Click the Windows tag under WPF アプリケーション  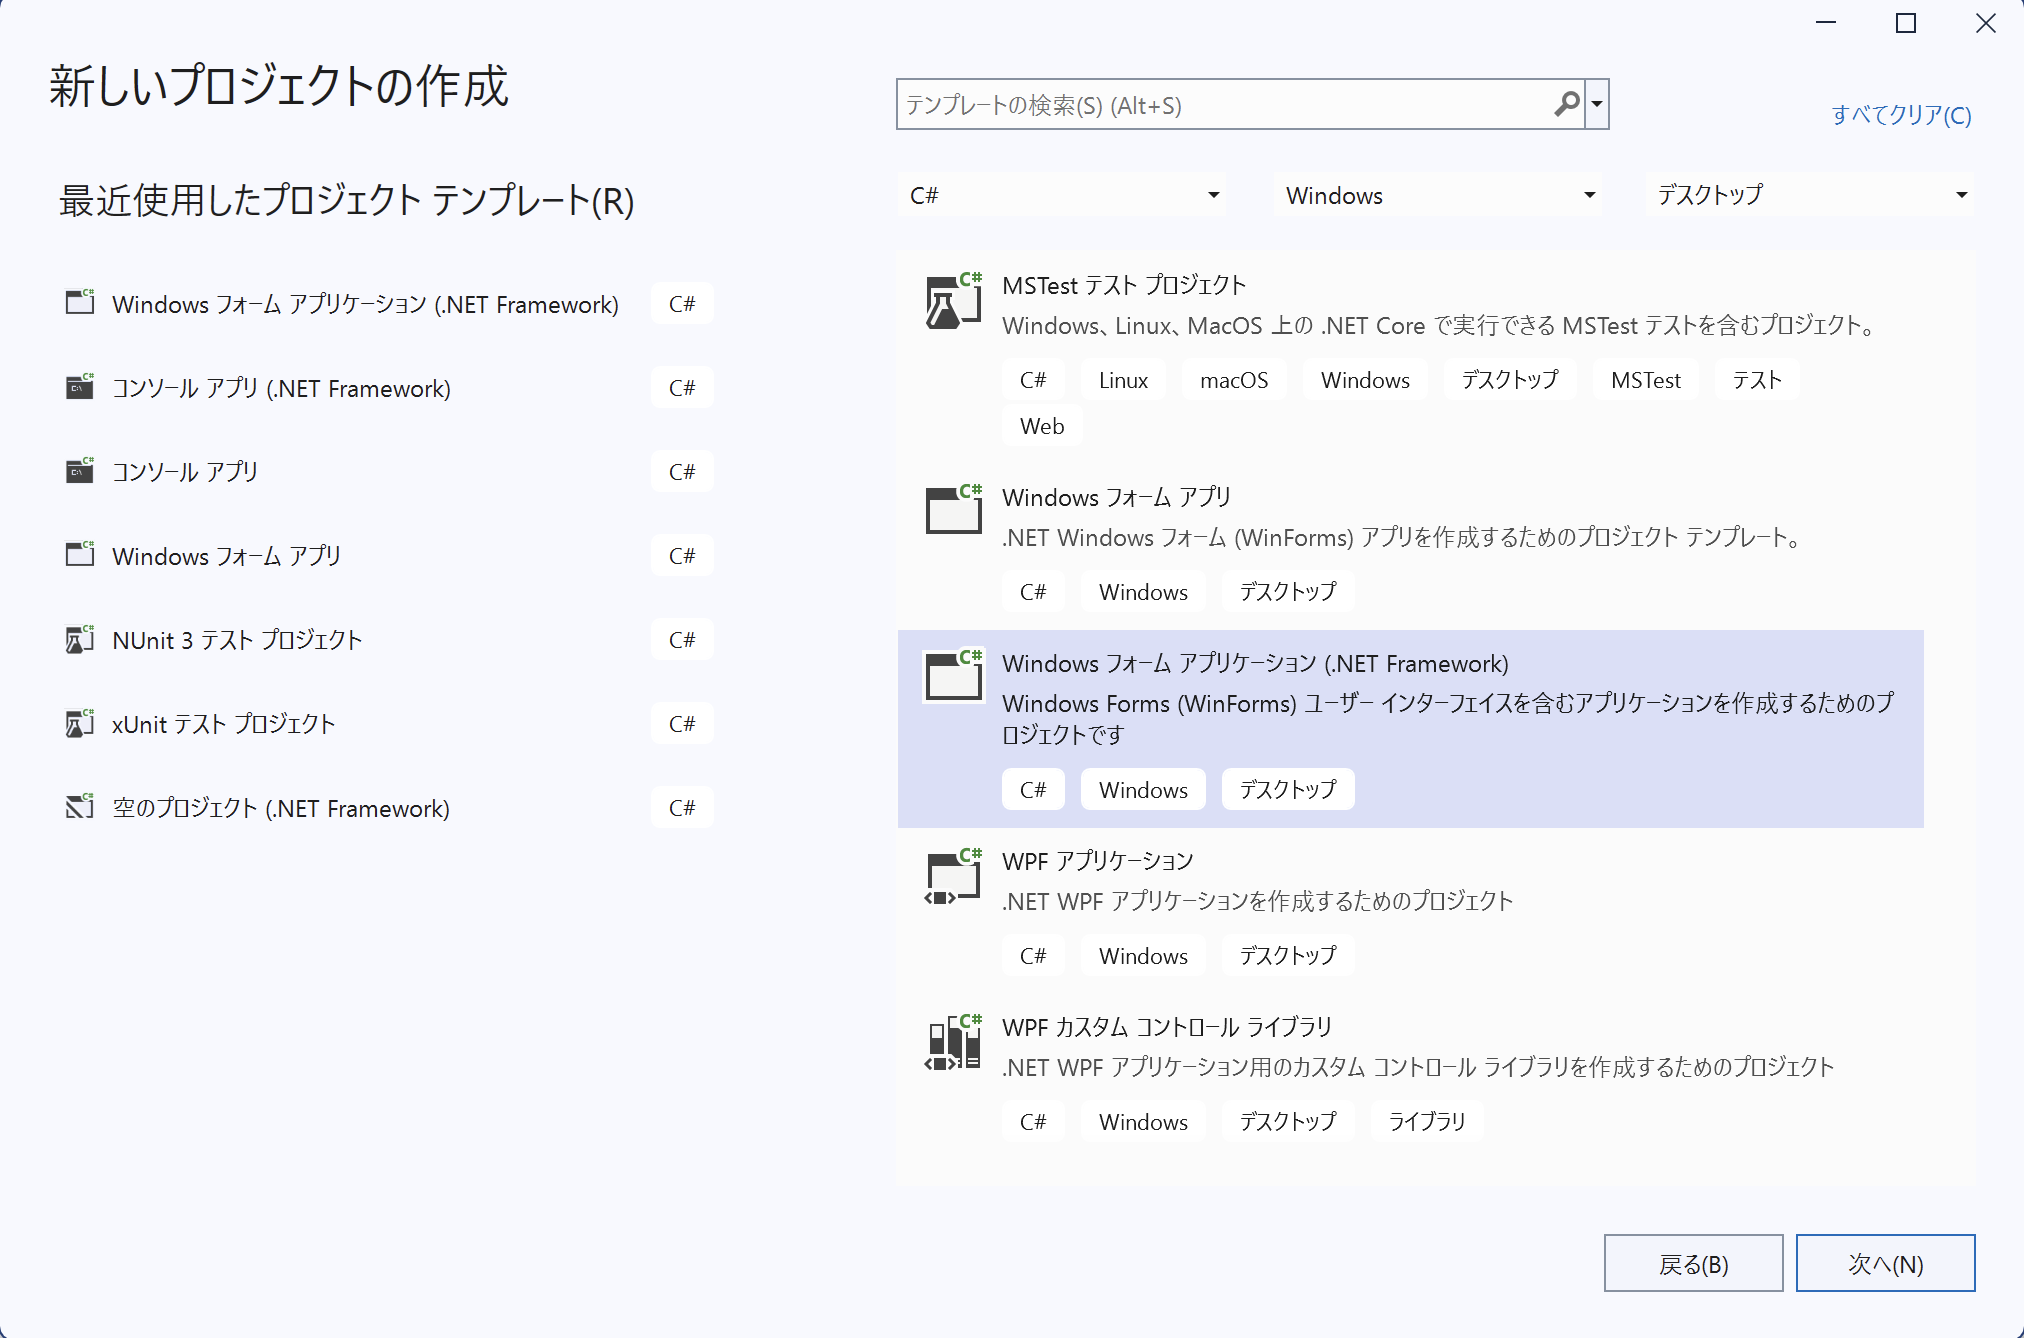(1143, 956)
